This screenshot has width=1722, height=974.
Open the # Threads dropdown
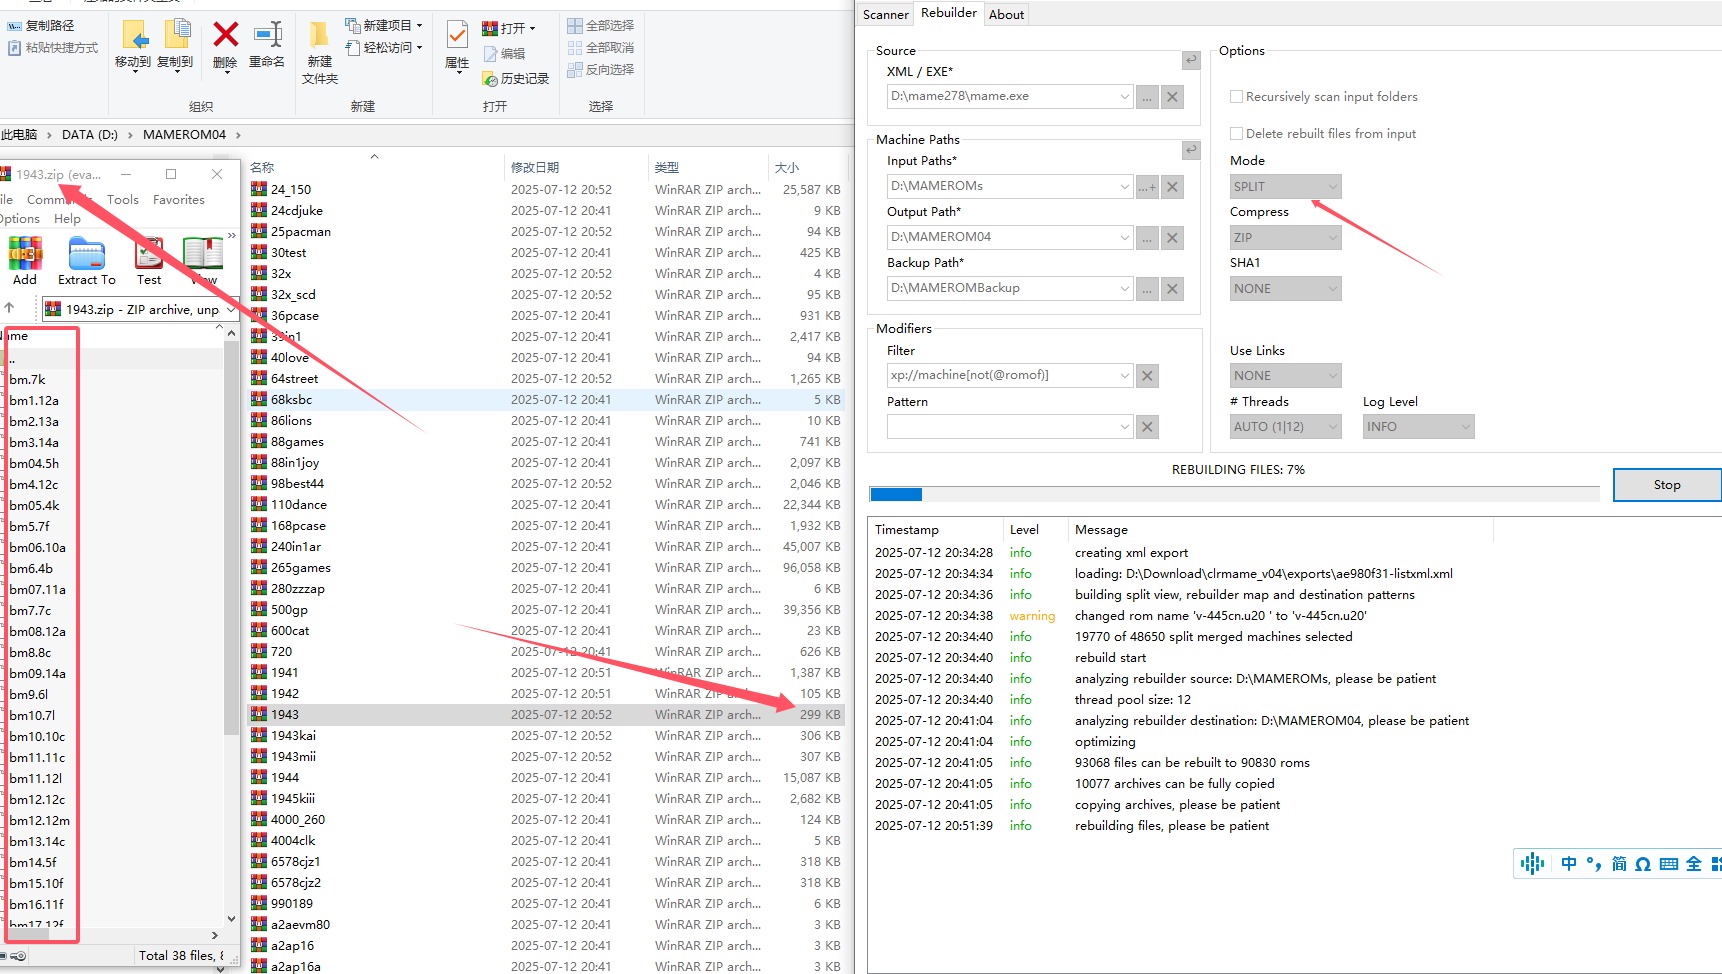(1285, 427)
